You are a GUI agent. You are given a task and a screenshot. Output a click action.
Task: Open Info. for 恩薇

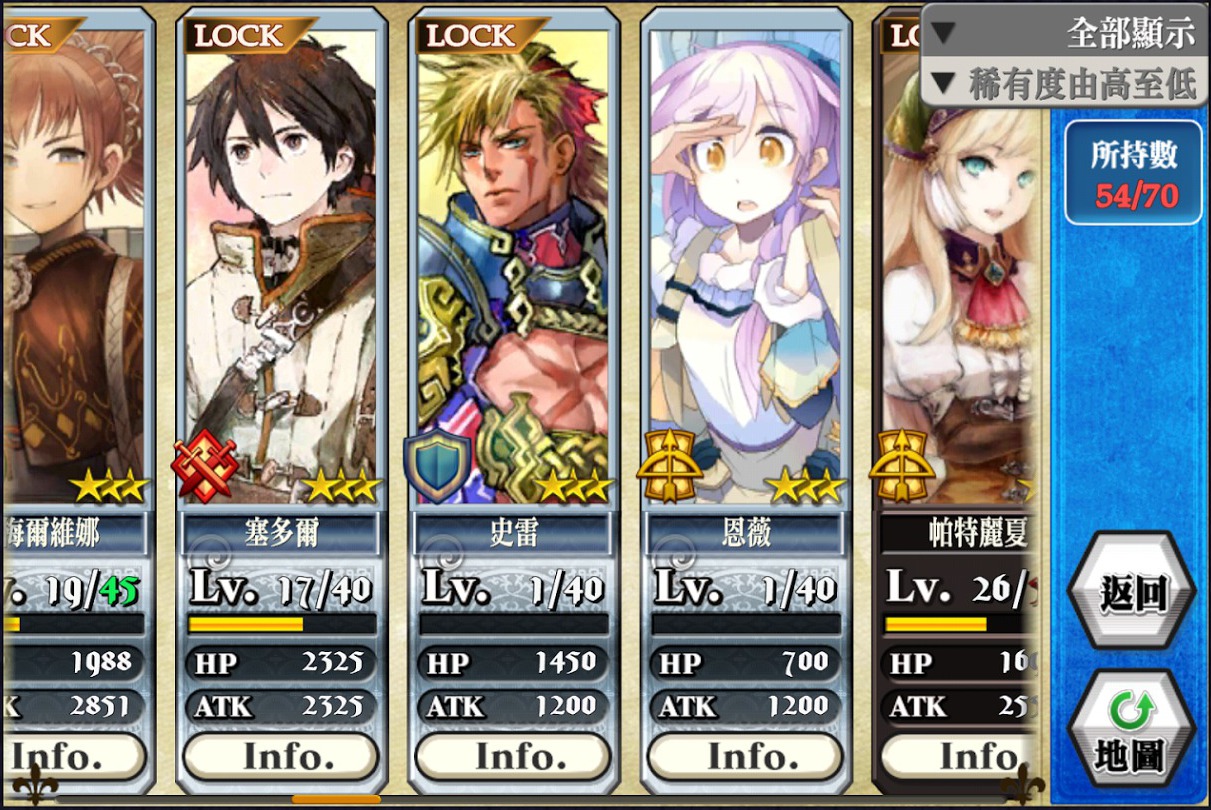(x=745, y=757)
